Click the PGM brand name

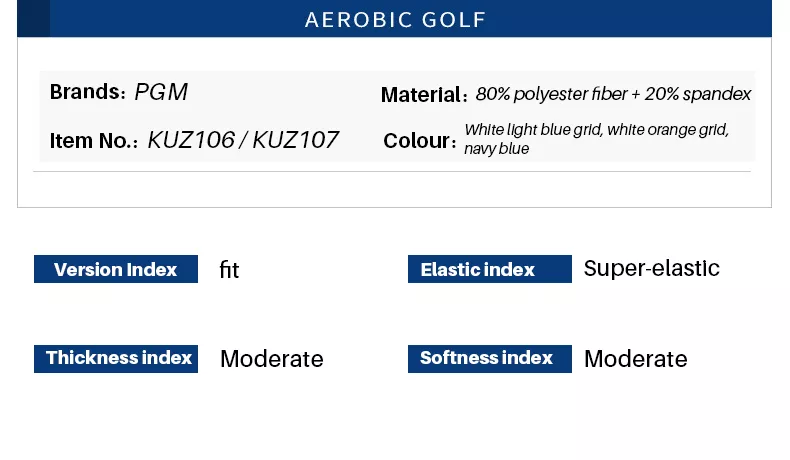pos(161,93)
